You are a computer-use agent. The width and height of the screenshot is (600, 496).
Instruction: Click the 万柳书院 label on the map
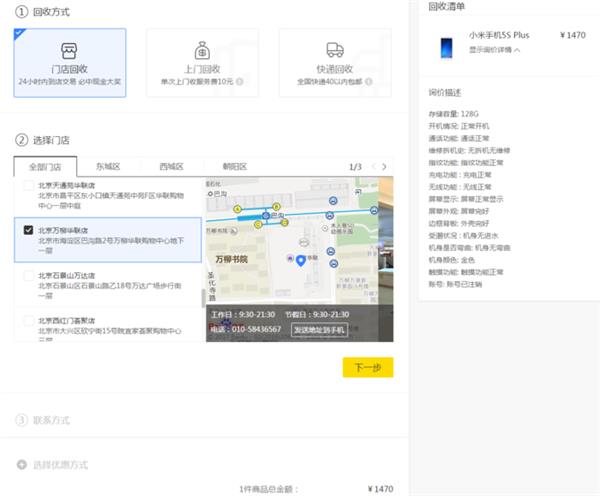tap(232, 259)
